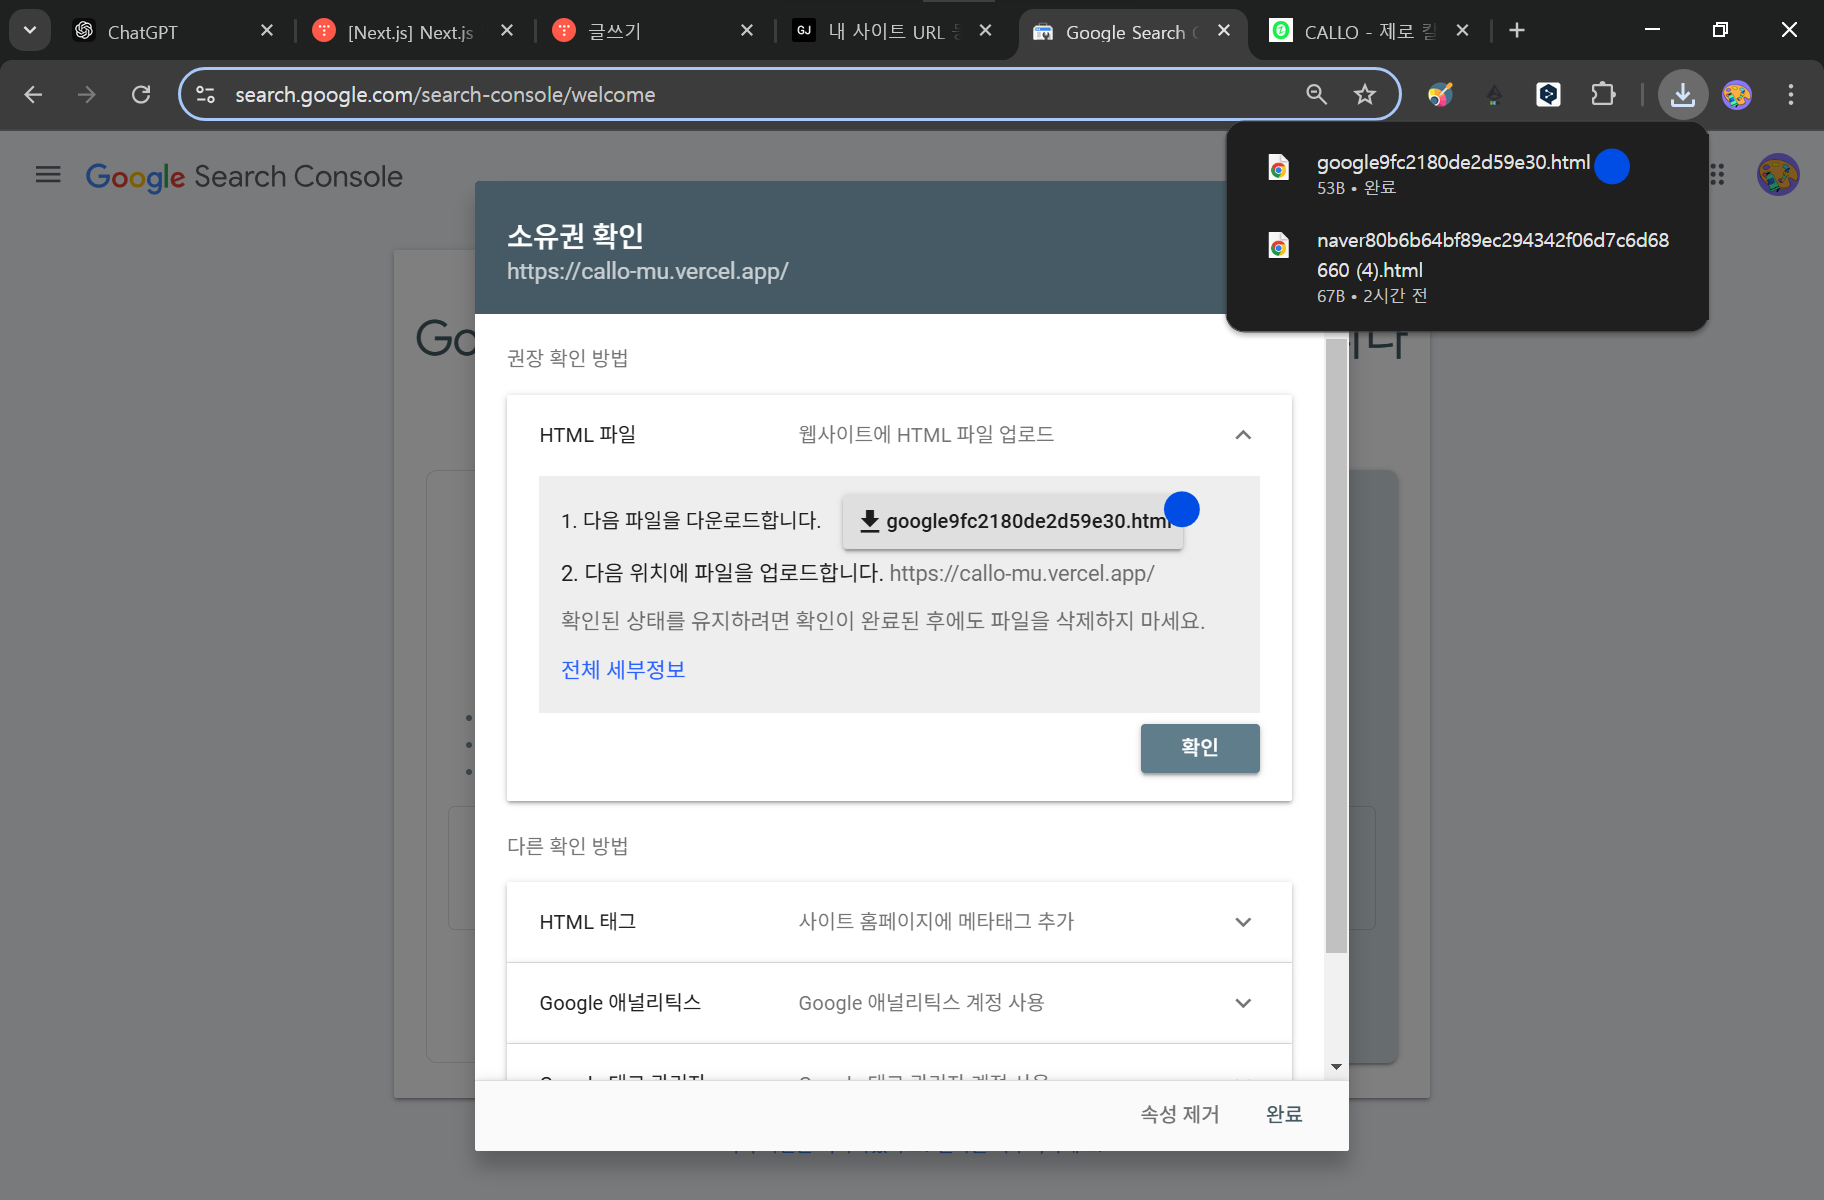Click Chrome icon of the google html download
Viewport: 1824px width, 1200px height.
pyautogui.click(x=1279, y=168)
